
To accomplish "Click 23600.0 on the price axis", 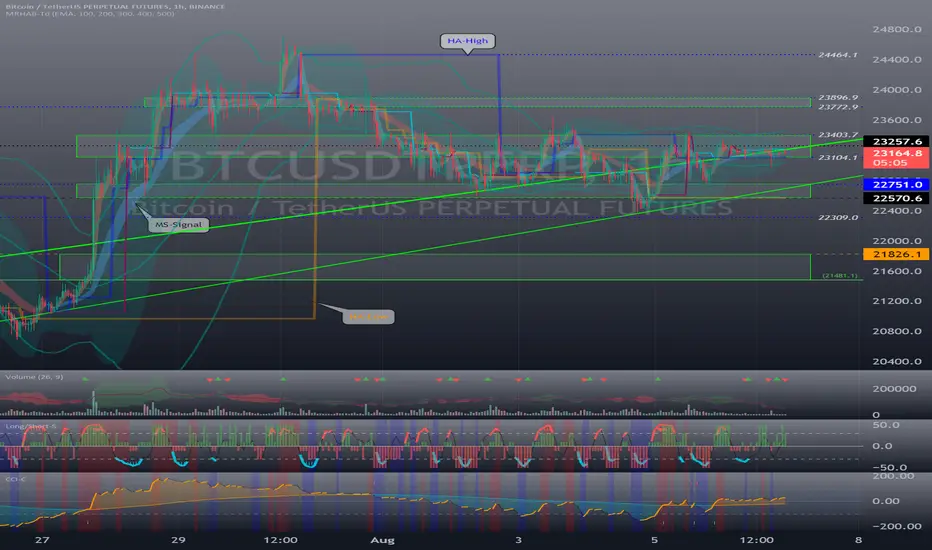I will click(897, 120).
